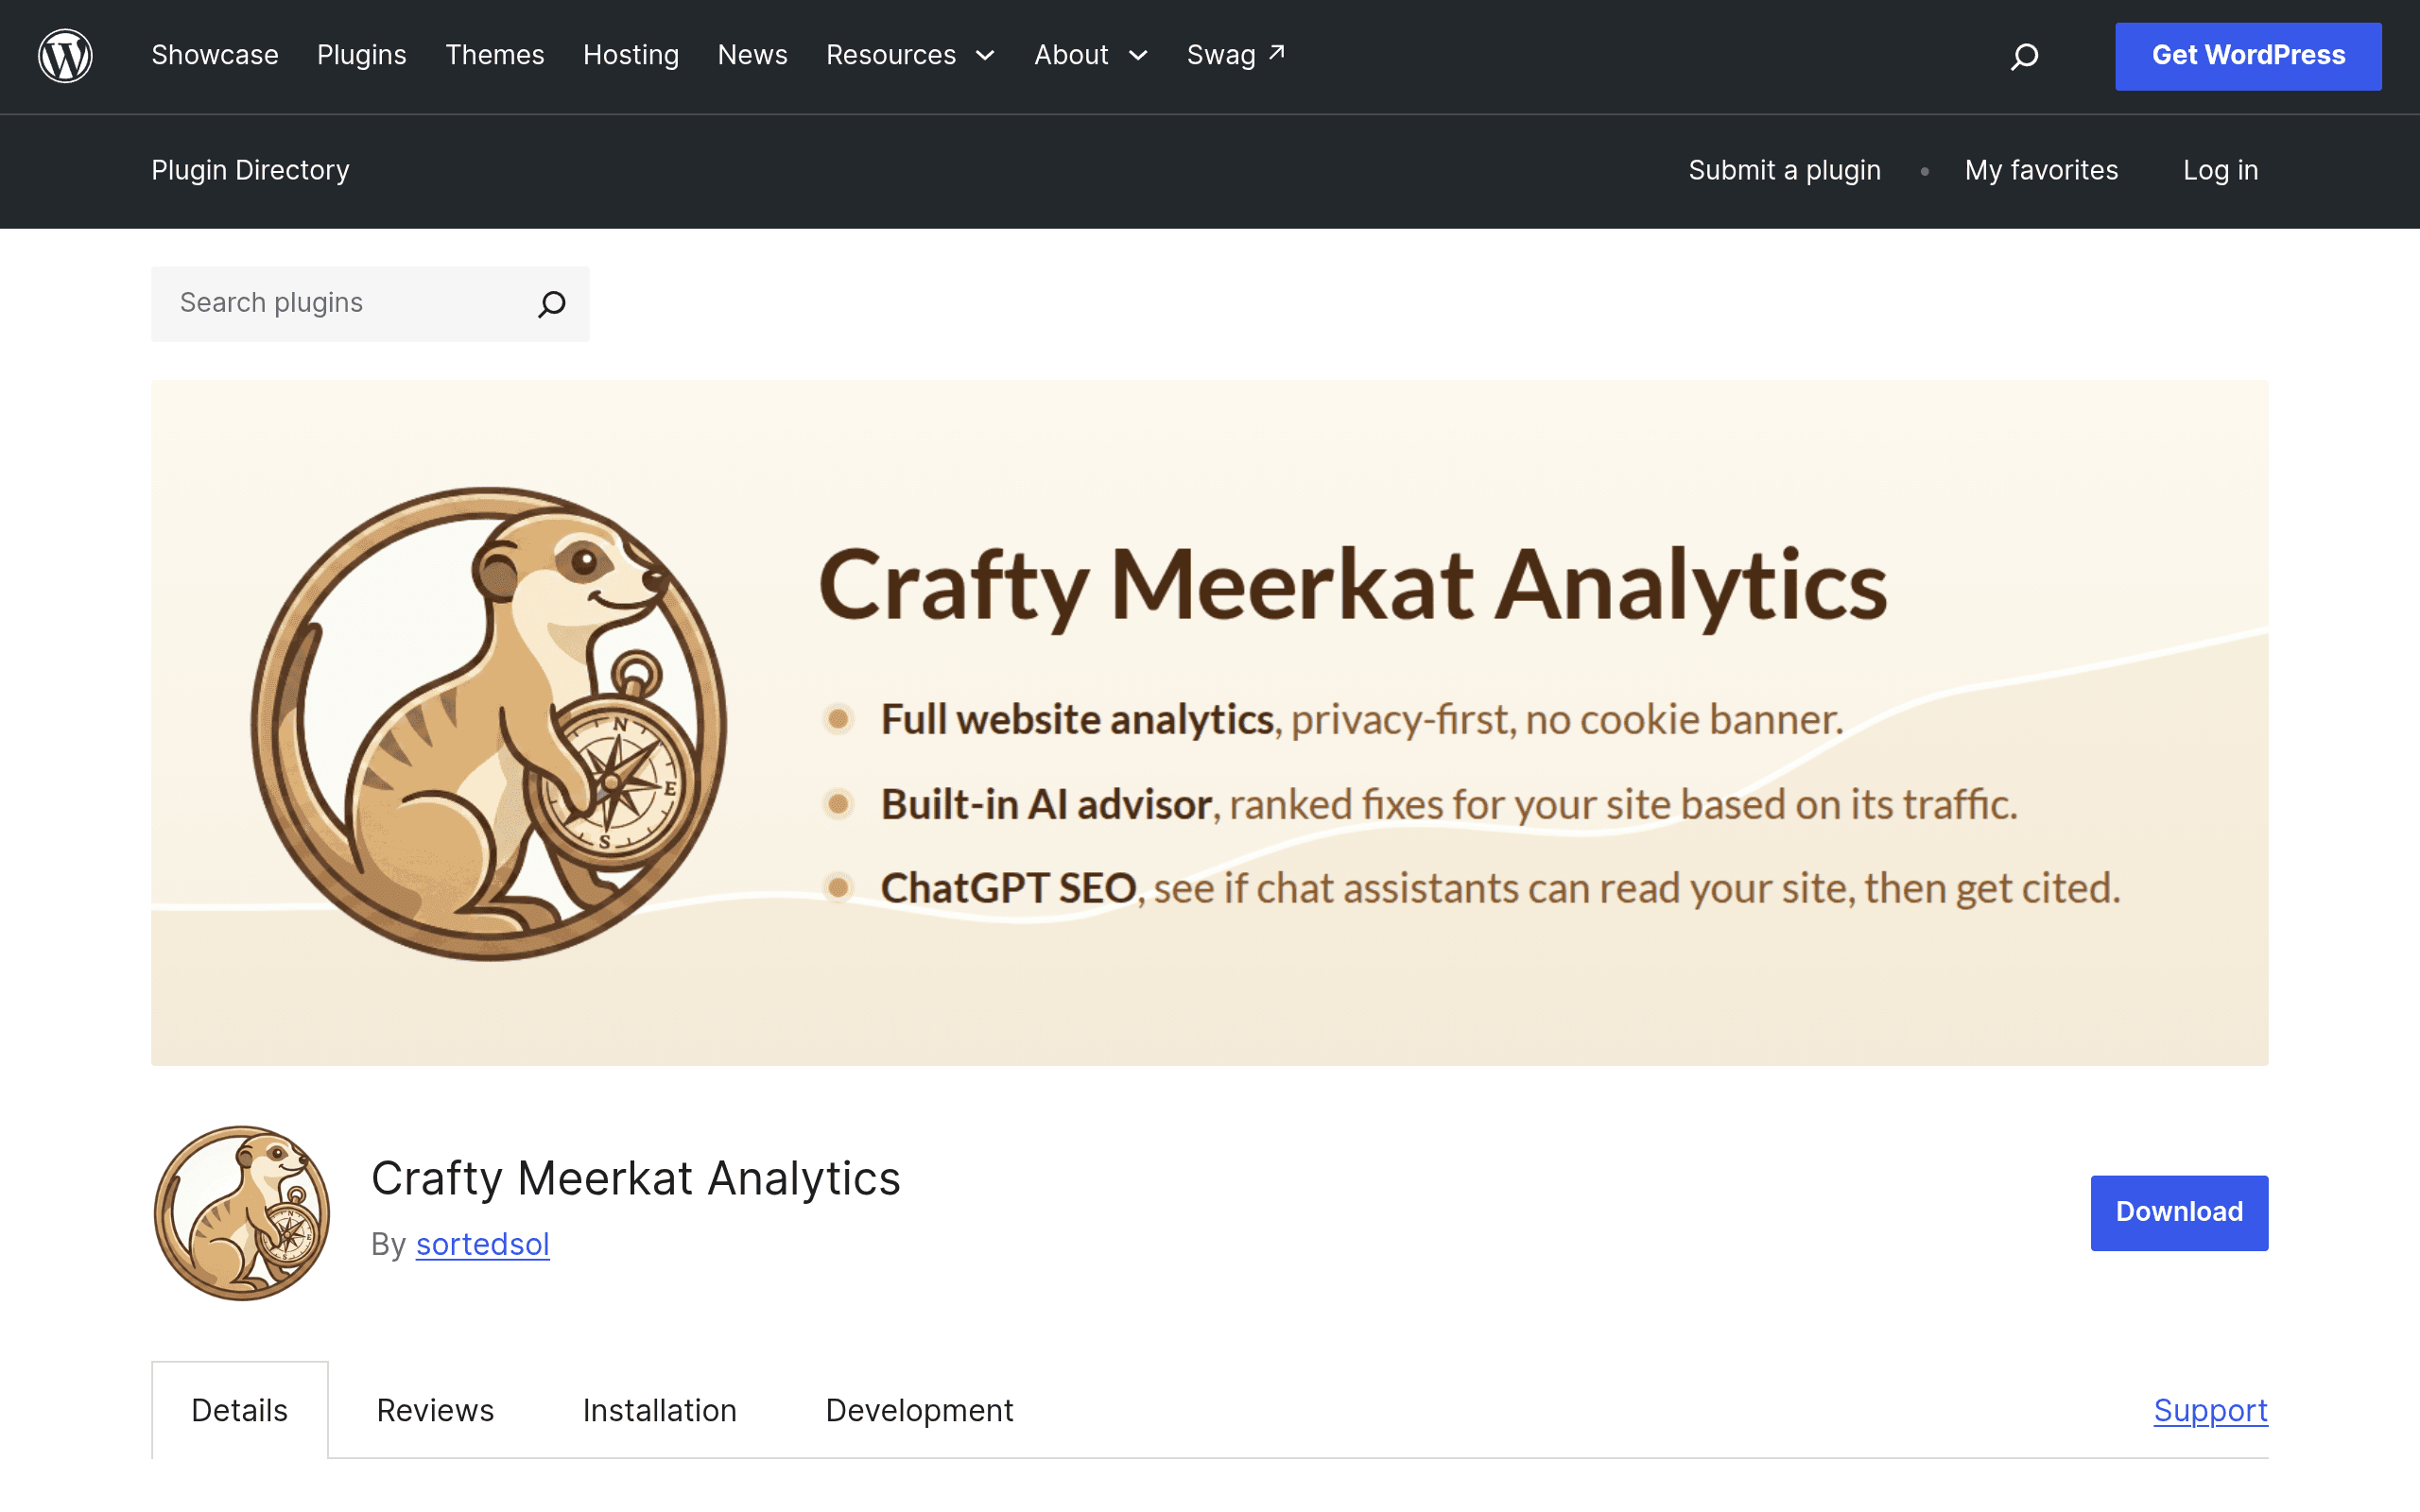Image resolution: width=2420 pixels, height=1512 pixels.
Task: Click the Get WordPress button
Action: (x=2248, y=56)
